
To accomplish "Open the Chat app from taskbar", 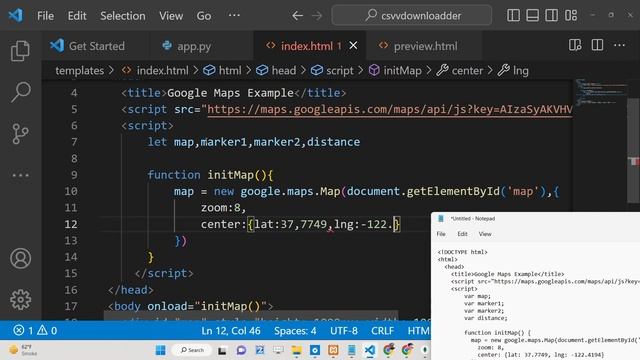I will tap(241, 350).
